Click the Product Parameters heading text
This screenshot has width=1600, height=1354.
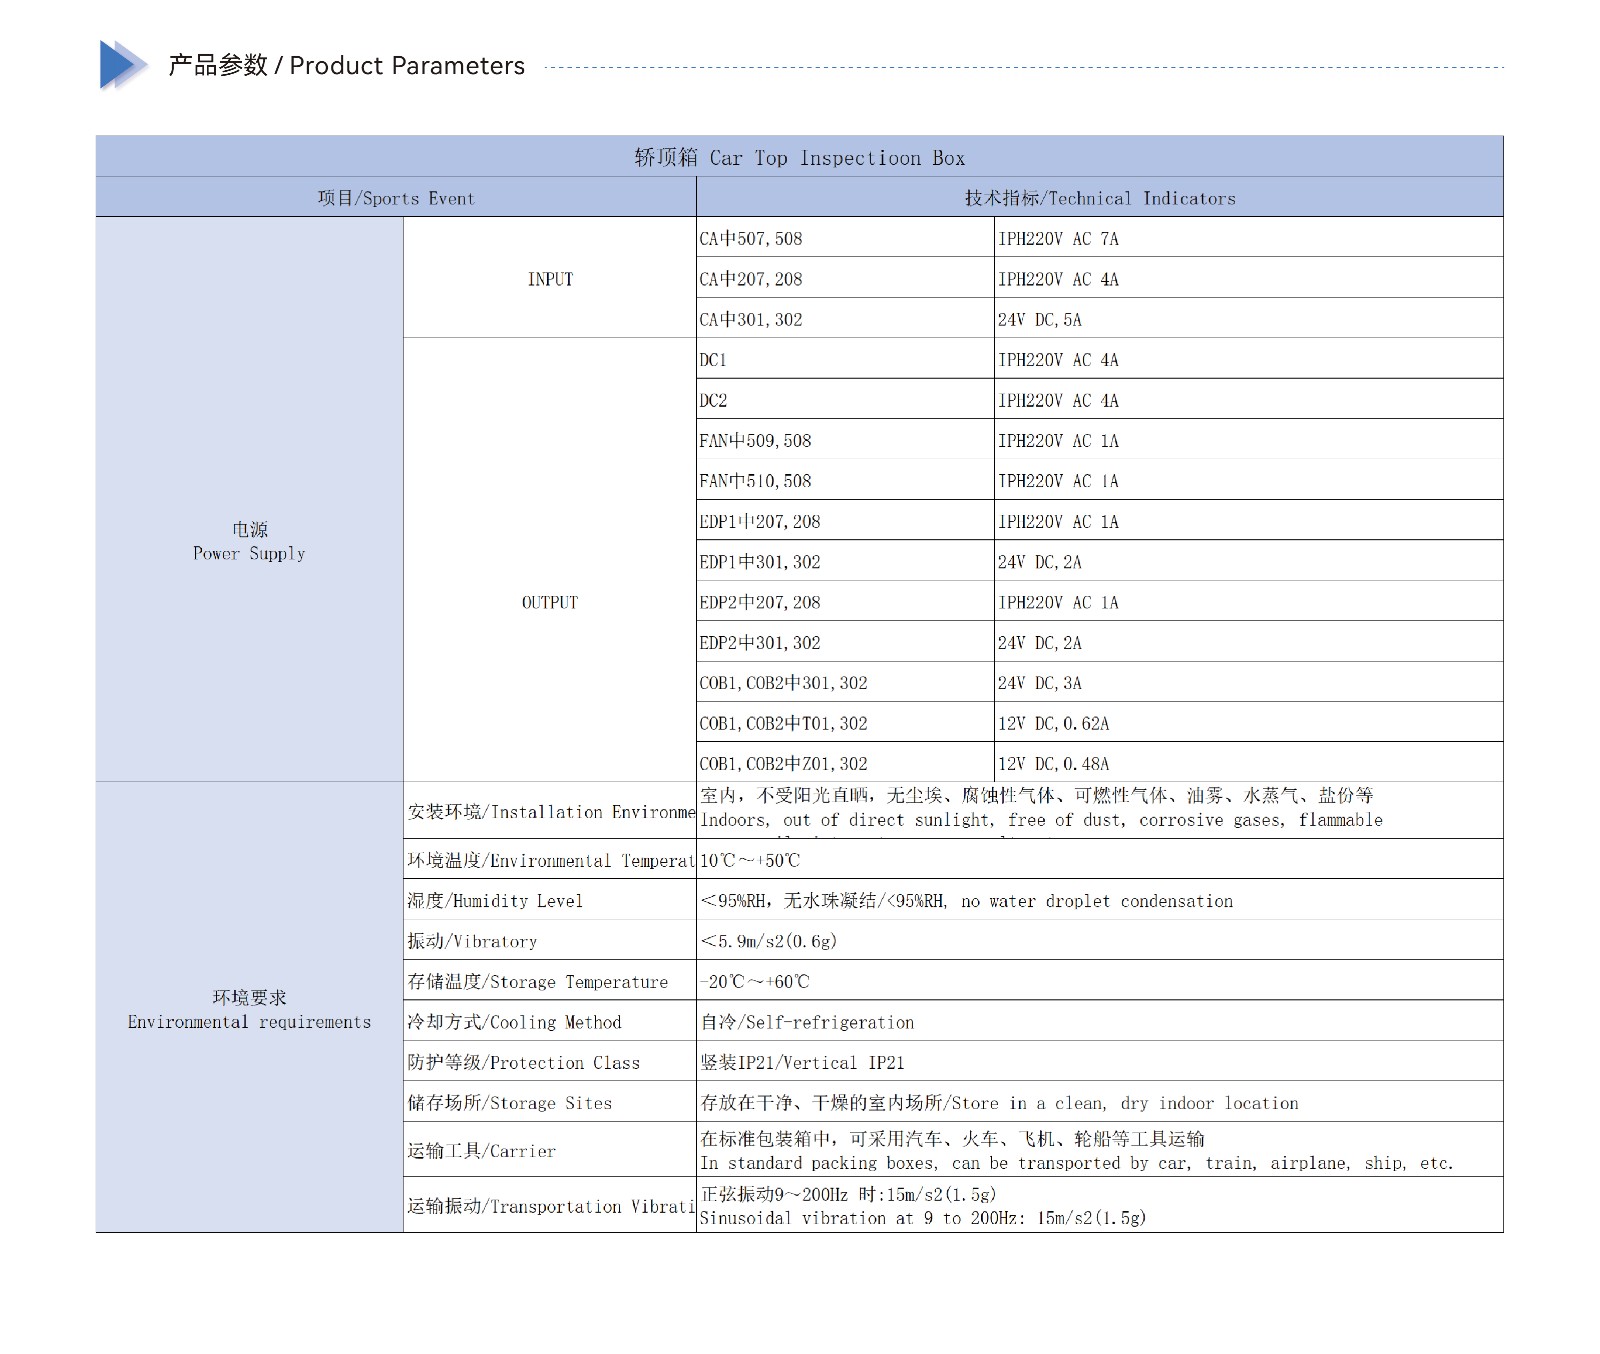point(346,66)
